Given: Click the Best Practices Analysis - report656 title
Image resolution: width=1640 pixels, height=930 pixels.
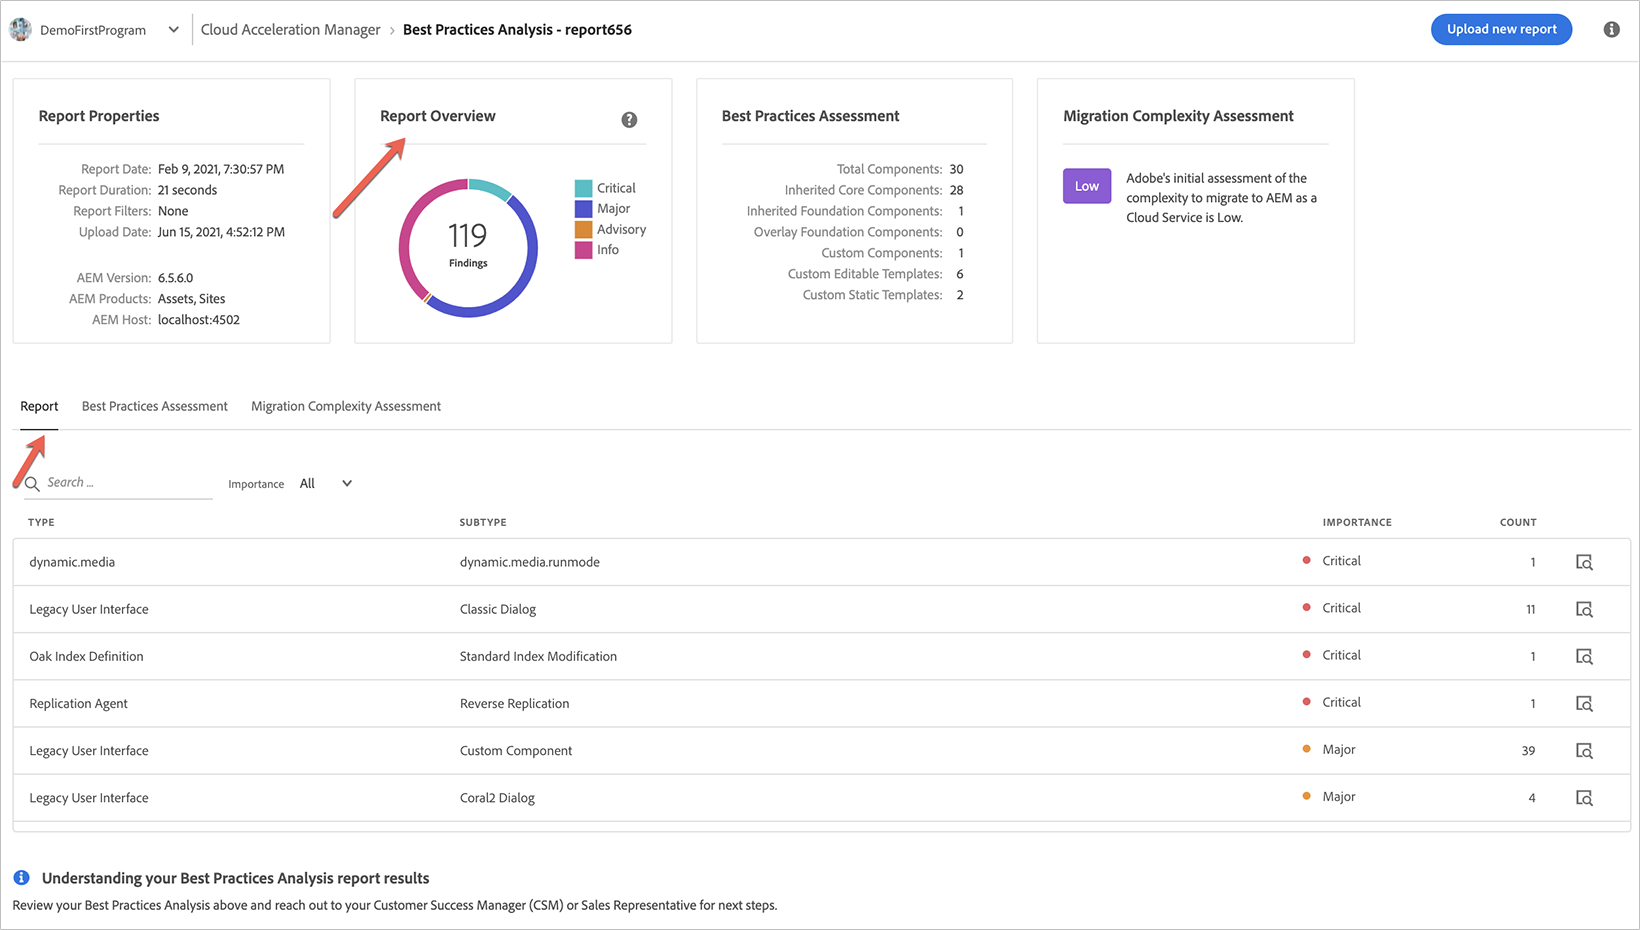Looking at the screenshot, I should click(x=517, y=30).
